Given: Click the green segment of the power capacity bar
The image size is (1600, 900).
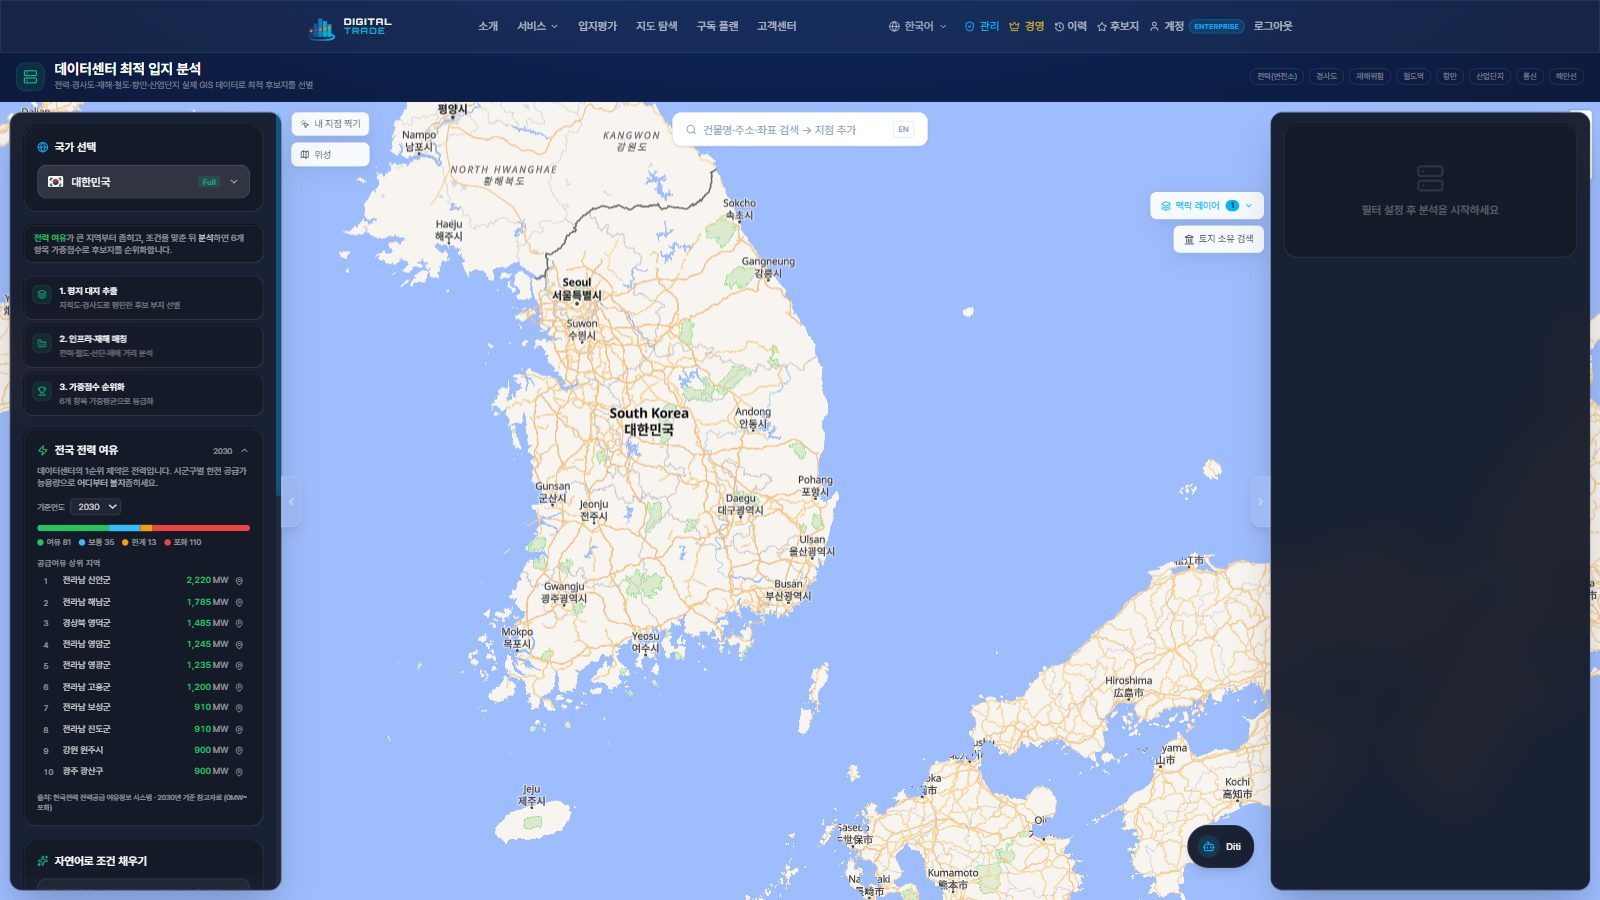Looking at the screenshot, I should pyautogui.click(x=73, y=528).
